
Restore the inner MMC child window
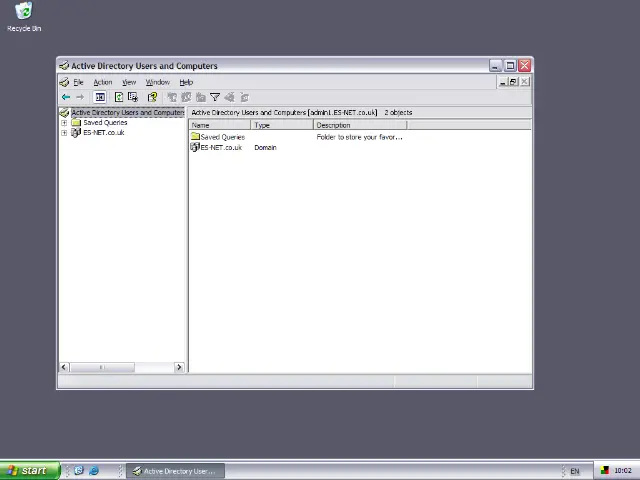513,82
